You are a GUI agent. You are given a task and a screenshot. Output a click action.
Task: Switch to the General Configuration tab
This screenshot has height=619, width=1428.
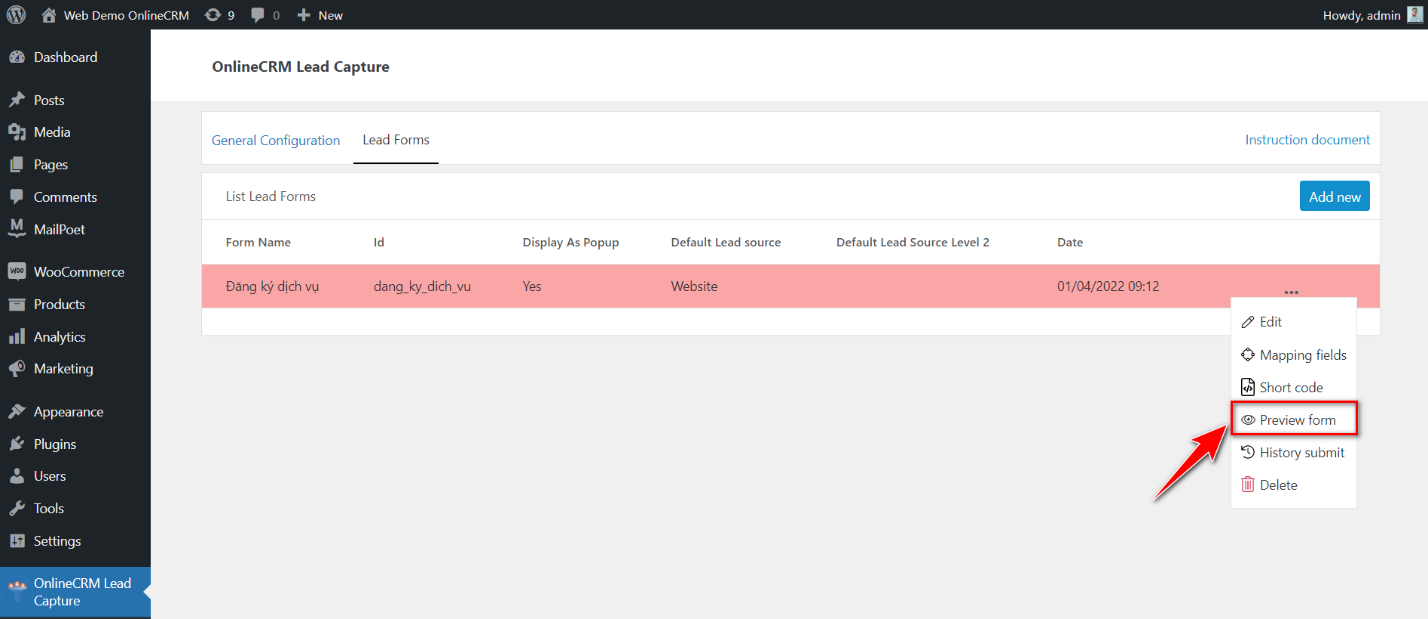pos(276,140)
